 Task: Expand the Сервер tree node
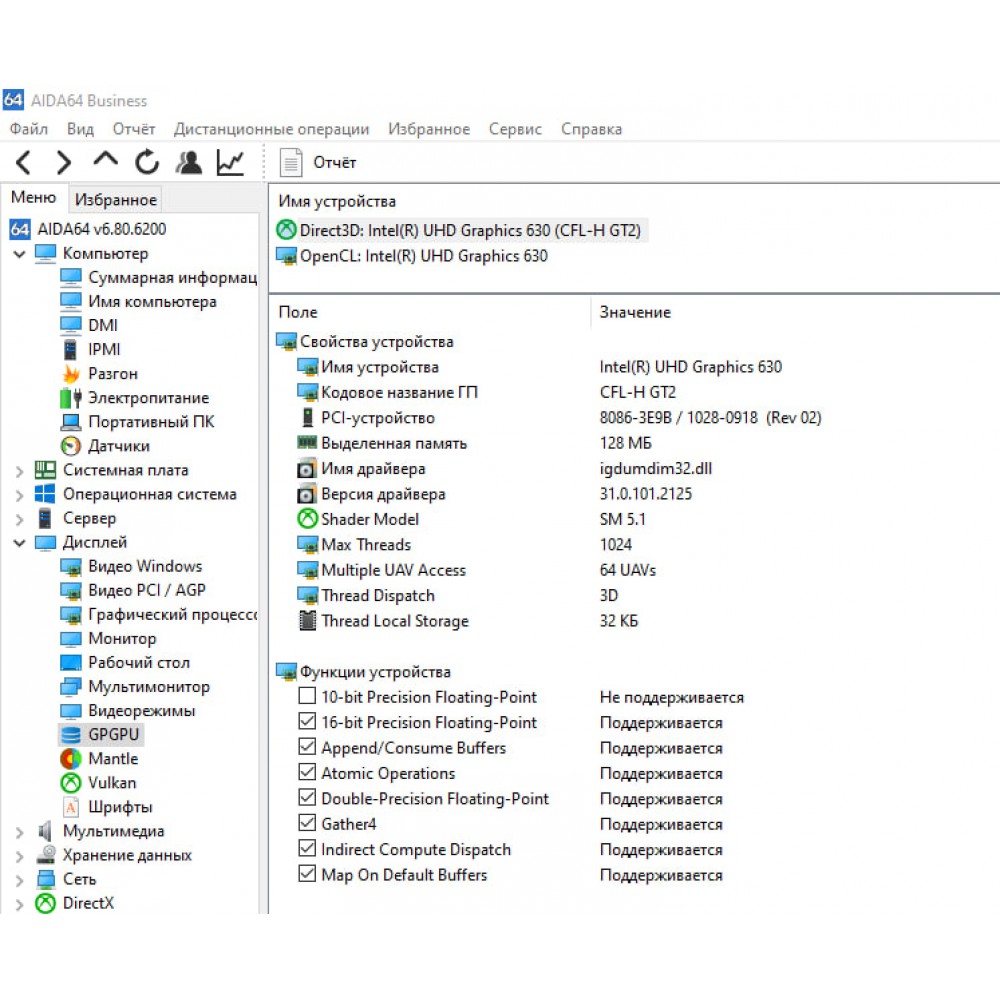(x=19, y=520)
